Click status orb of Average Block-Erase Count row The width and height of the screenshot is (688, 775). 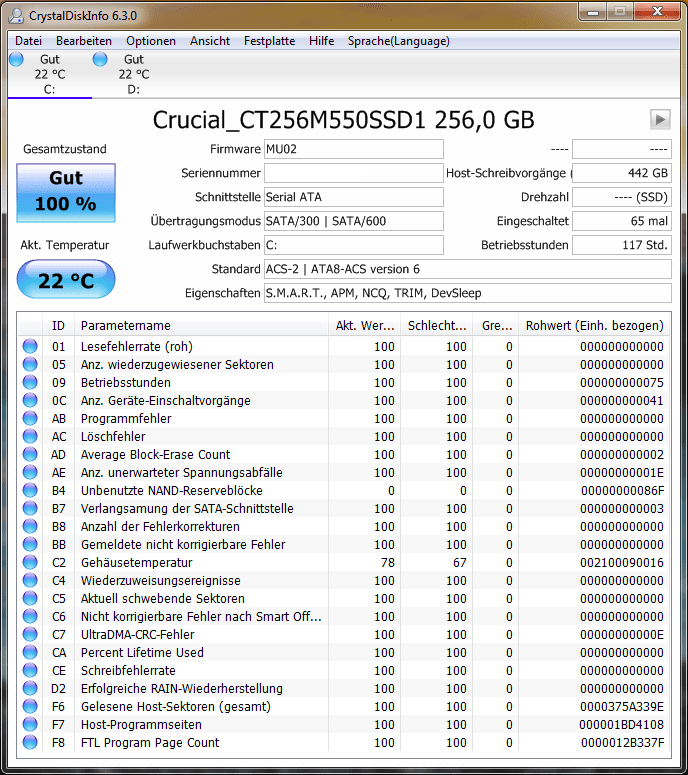(x=30, y=454)
